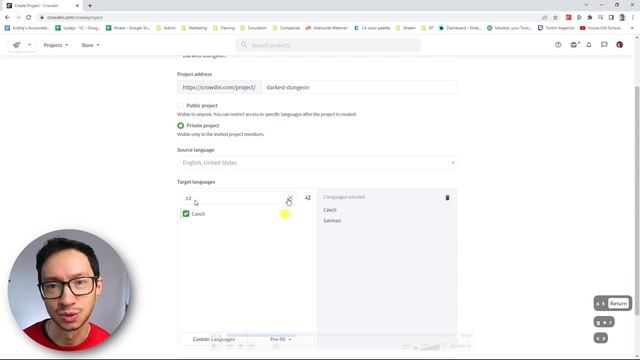Screen dimensions: 640x360
Task: Open the user profile avatar in navbar
Action: click(x=620, y=45)
